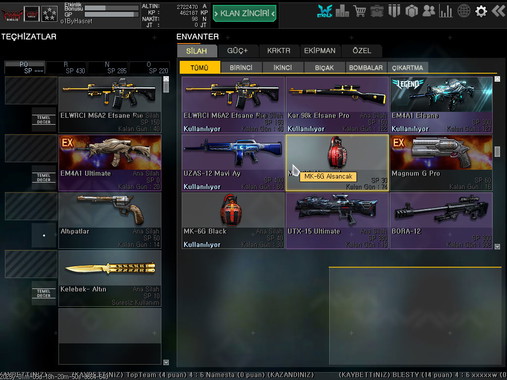This screenshot has width=507, height=380.
Task: Select the BIÇAK weapon filter
Action: 324,68
